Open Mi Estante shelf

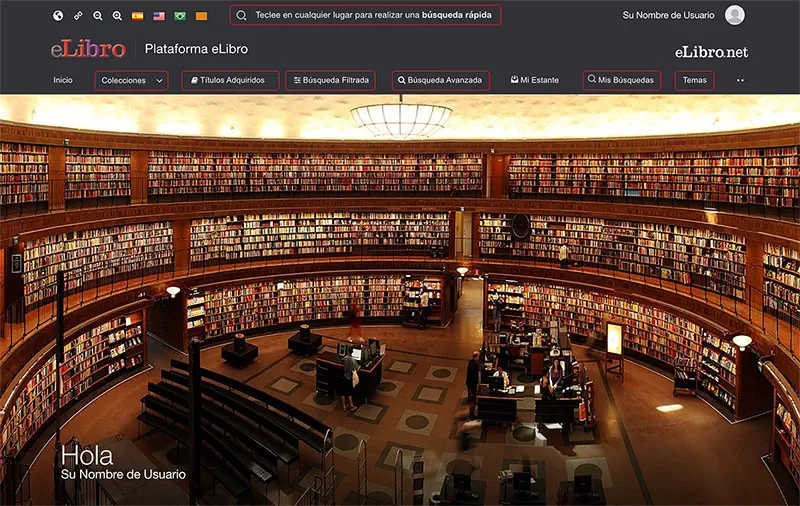pos(534,80)
